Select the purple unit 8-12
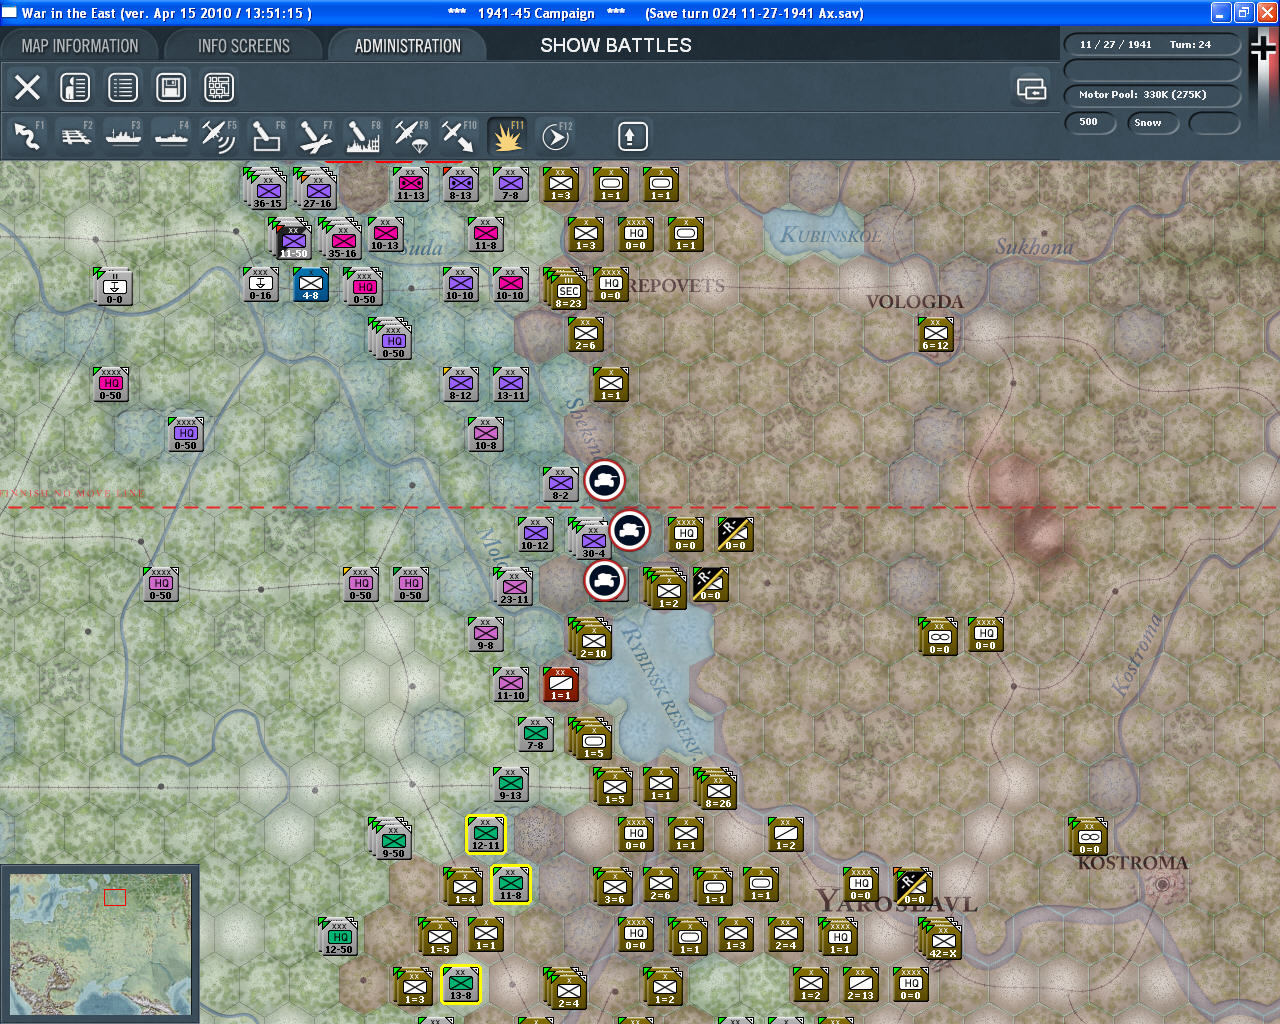The height and width of the screenshot is (1024, 1280). [x=461, y=385]
